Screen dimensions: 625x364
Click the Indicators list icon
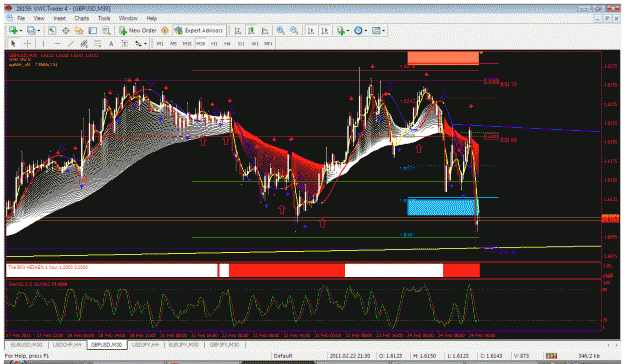[x=341, y=31]
